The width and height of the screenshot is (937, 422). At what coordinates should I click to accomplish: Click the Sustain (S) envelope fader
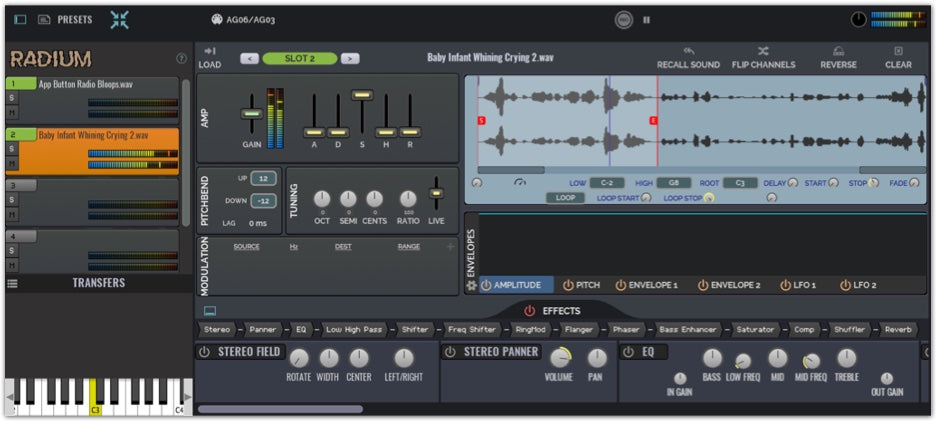362,95
